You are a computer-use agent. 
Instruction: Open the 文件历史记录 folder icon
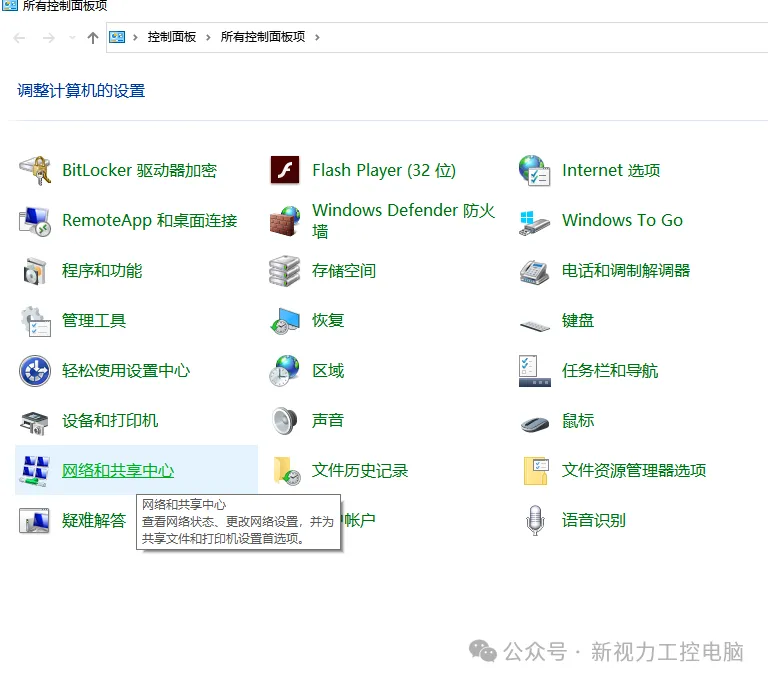click(287, 471)
